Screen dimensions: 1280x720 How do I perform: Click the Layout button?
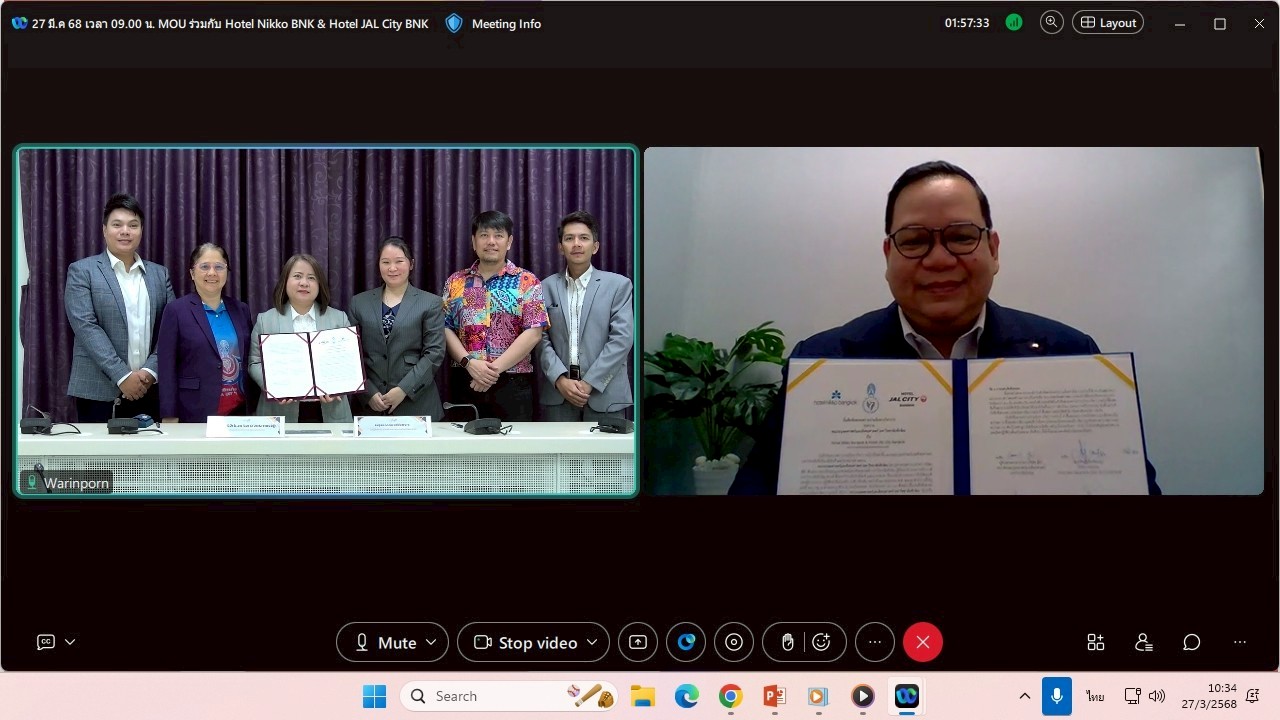point(1108,23)
